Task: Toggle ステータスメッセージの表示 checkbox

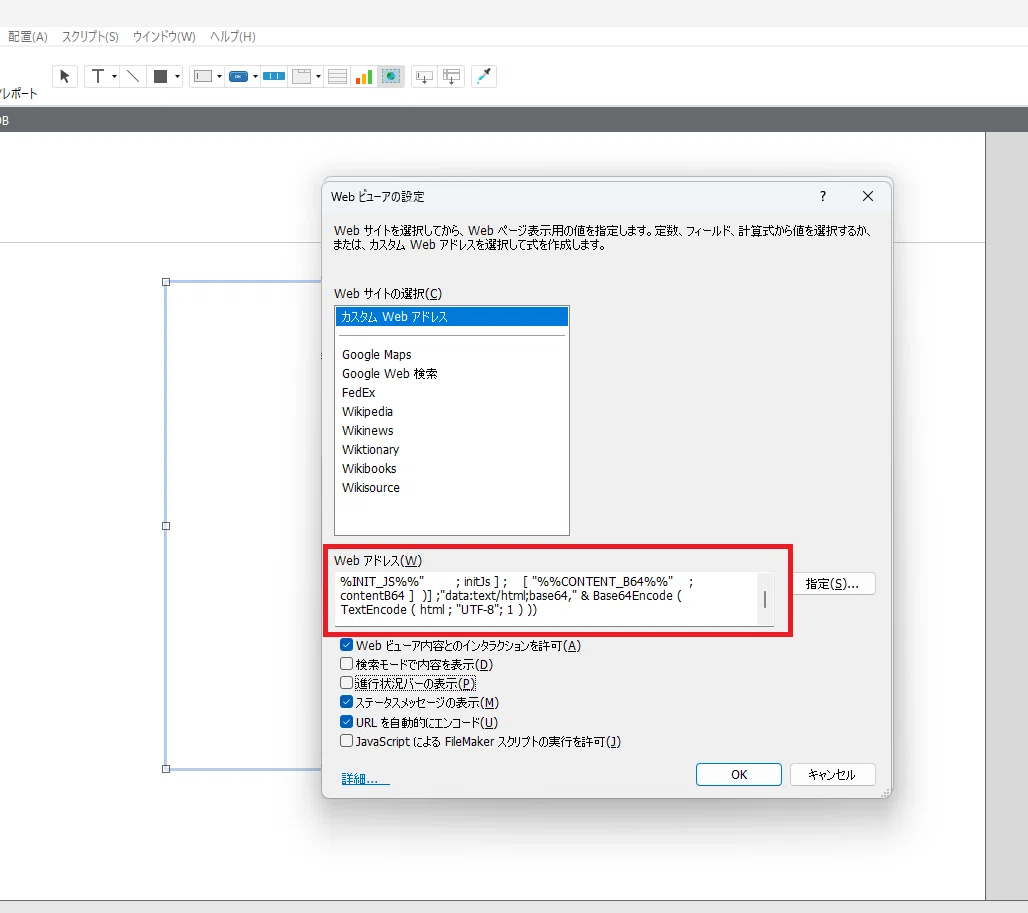Action: (x=346, y=703)
